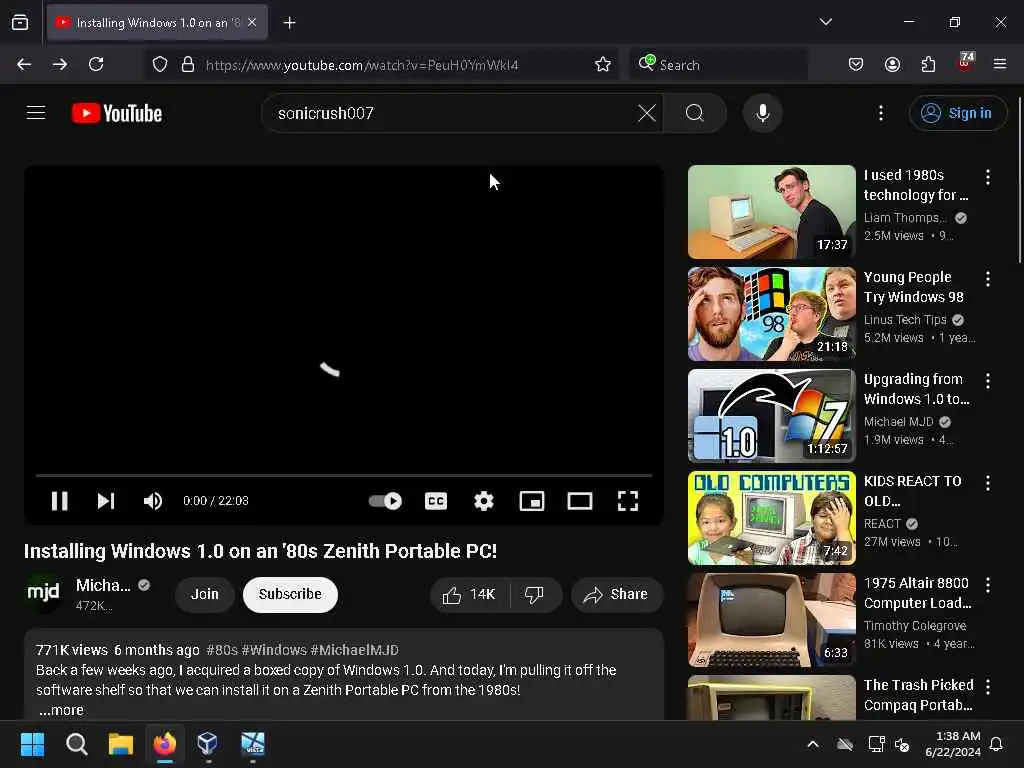1024x768 pixels.
Task: Start voice search with the microphone
Action: 762,113
